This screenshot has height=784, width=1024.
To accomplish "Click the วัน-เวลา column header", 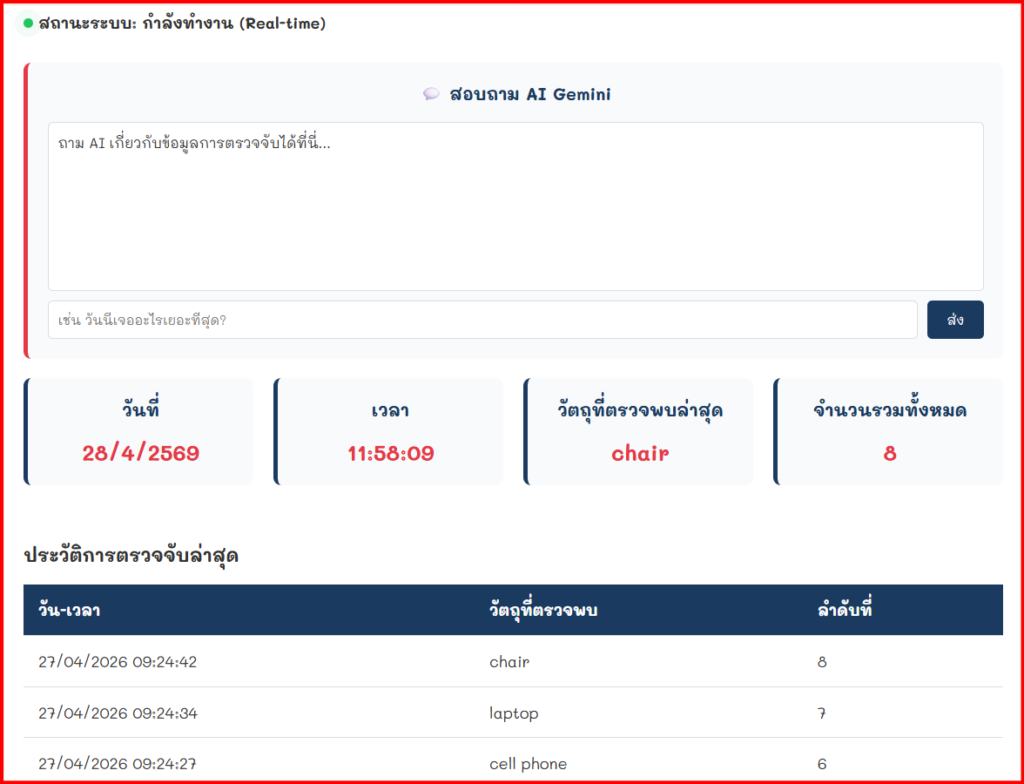I will pyautogui.click(x=69, y=610).
